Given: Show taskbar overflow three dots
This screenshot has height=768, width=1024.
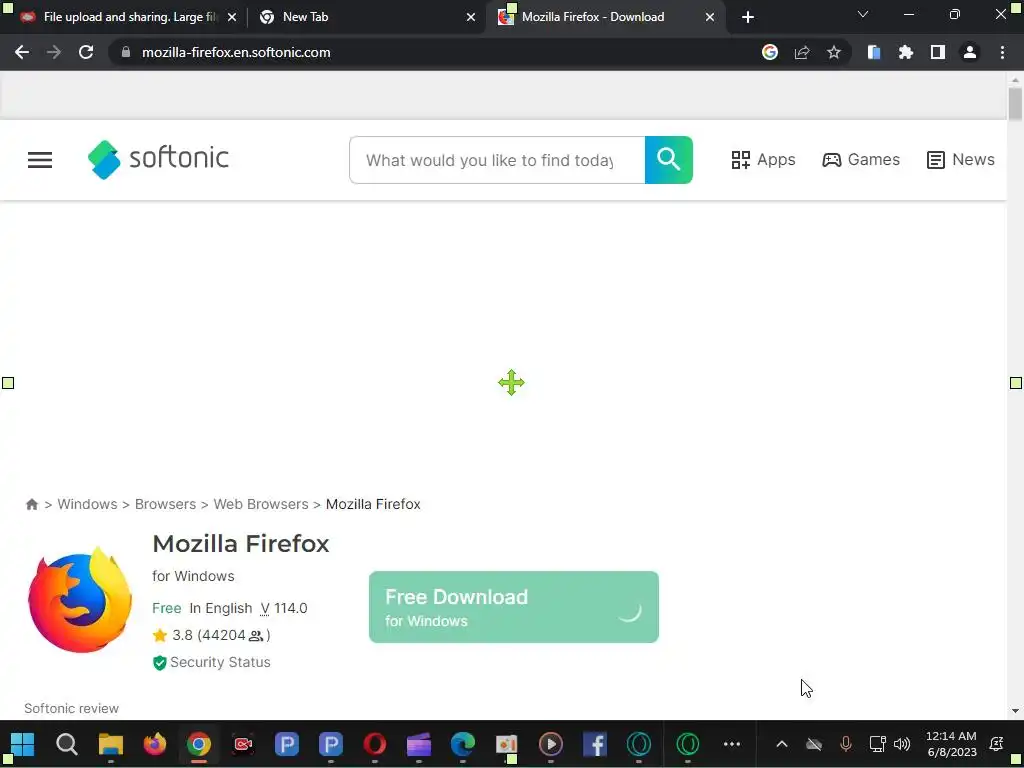Looking at the screenshot, I should click(732, 744).
